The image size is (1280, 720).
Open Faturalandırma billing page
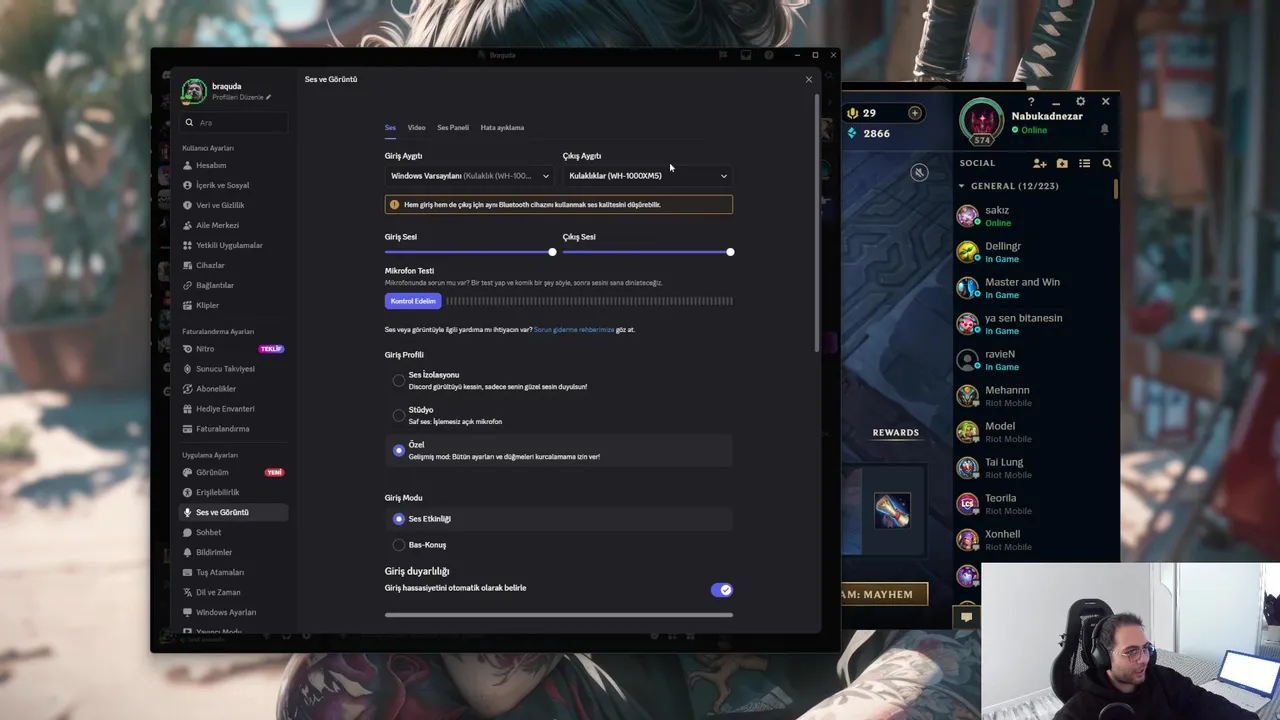point(233,429)
